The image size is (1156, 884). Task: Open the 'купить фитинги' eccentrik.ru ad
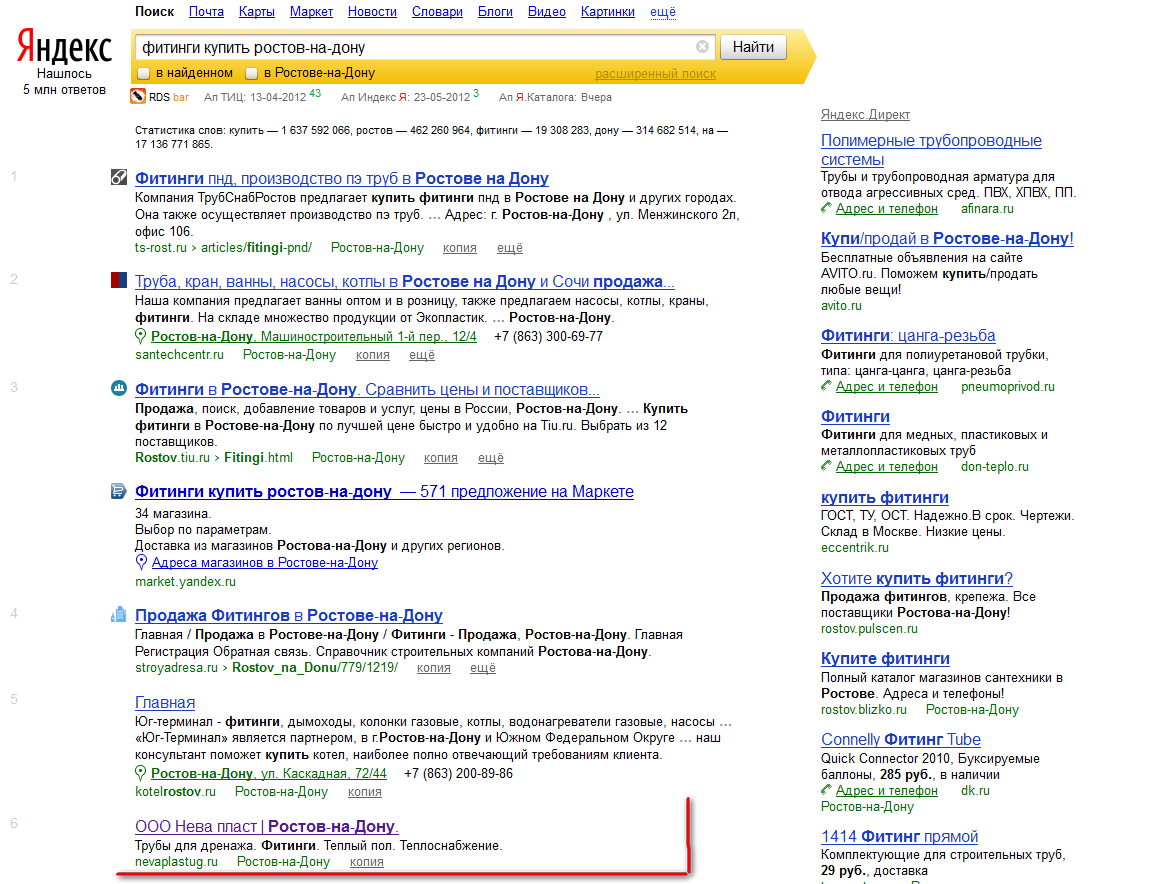coord(885,498)
